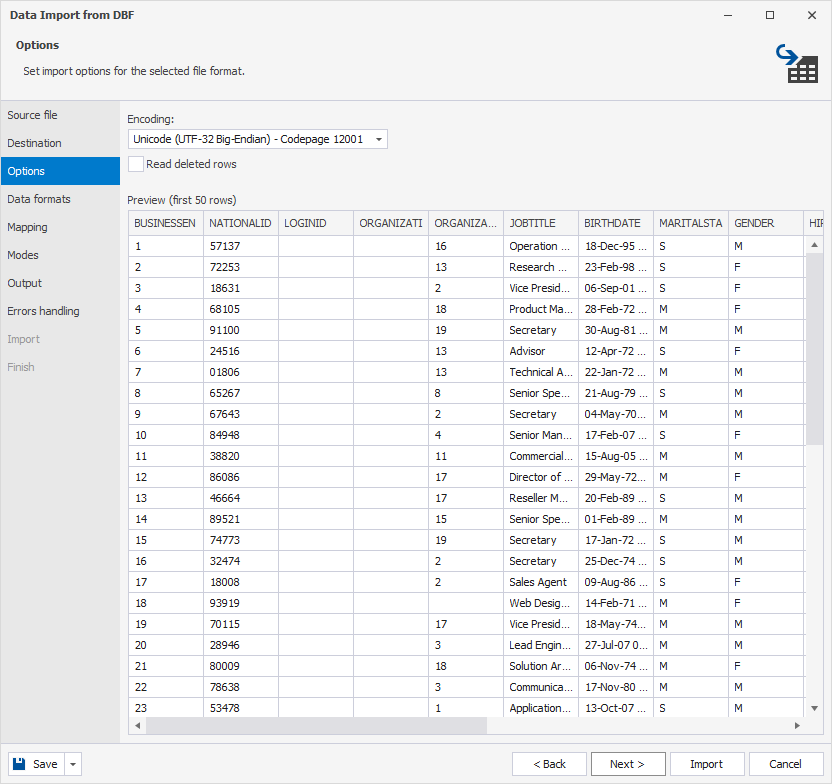
Task: Click the business entity cell 10
Action: (x=166, y=435)
